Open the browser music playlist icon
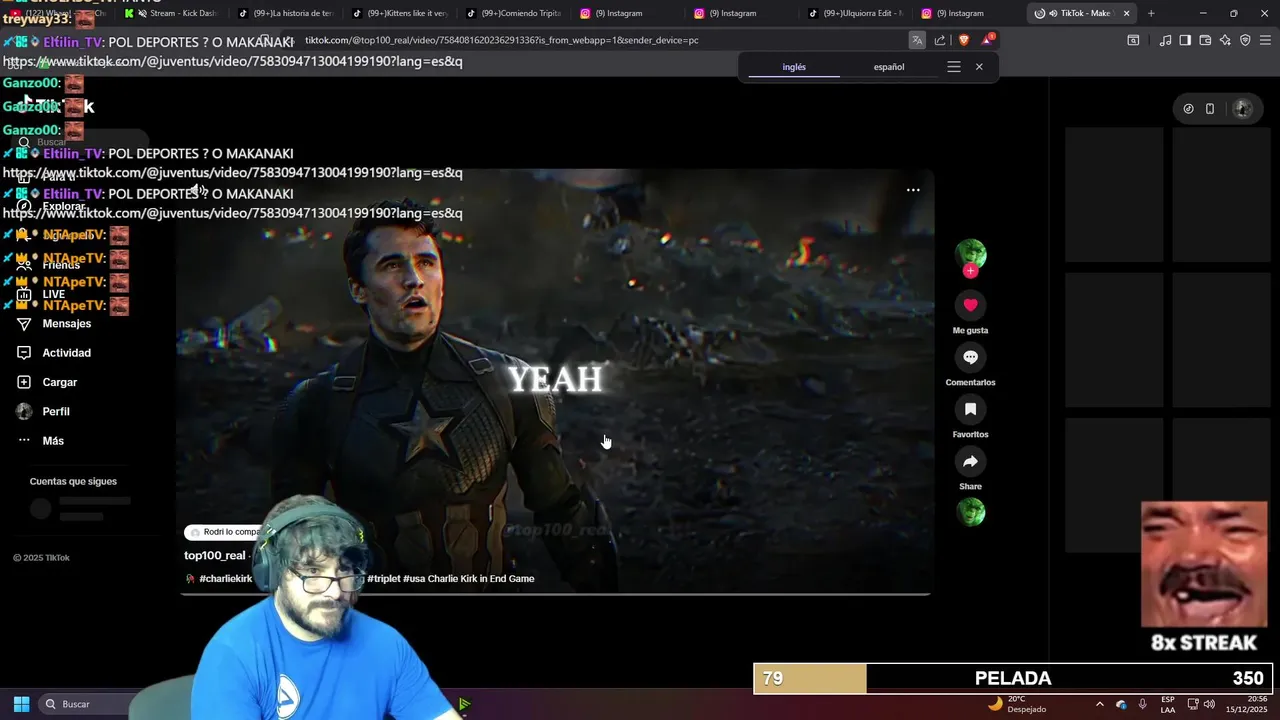The height and width of the screenshot is (720, 1280). pyautogui.click(x=1165, y=40)
